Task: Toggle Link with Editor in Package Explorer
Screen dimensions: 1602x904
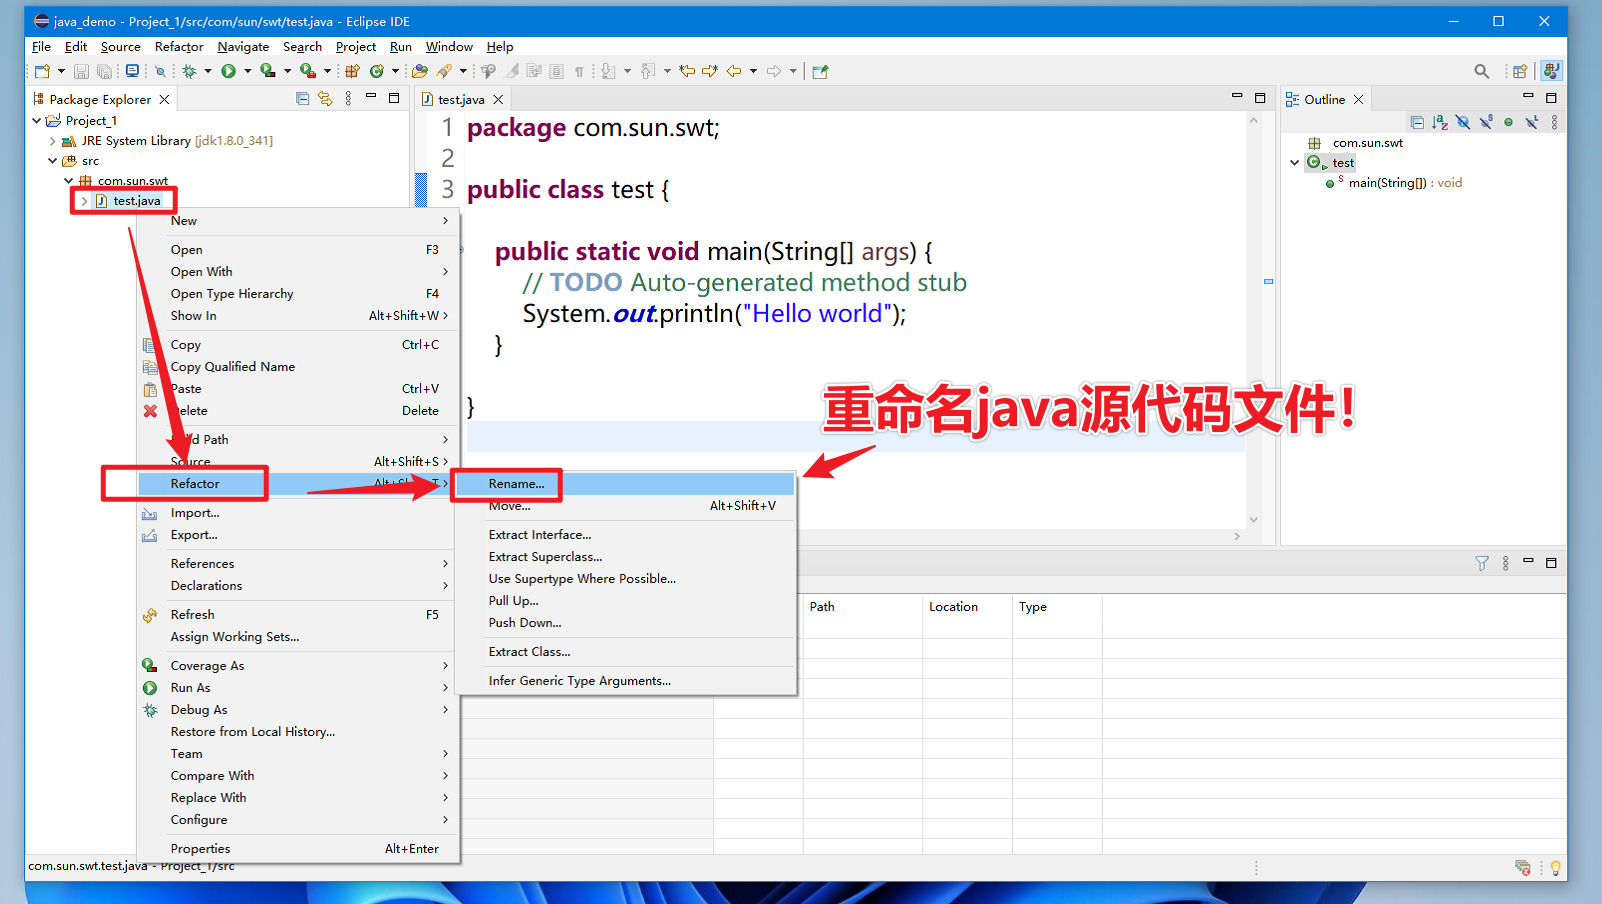Action: point(325,98)
